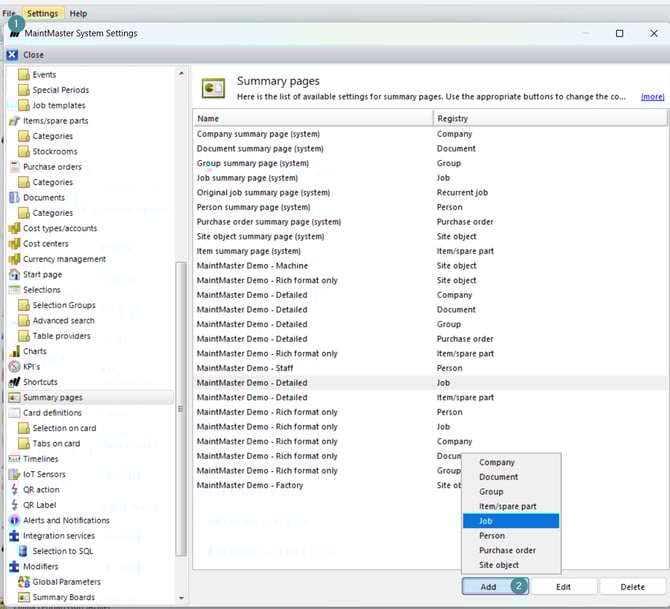Screen dimensions: 670x609
Task: Open the Shortcuts icon in tree
Action: [14, 382]
